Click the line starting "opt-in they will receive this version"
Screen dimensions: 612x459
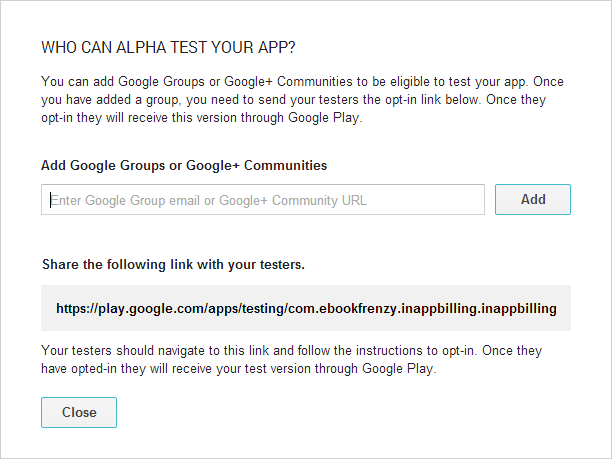coord(200,117)
